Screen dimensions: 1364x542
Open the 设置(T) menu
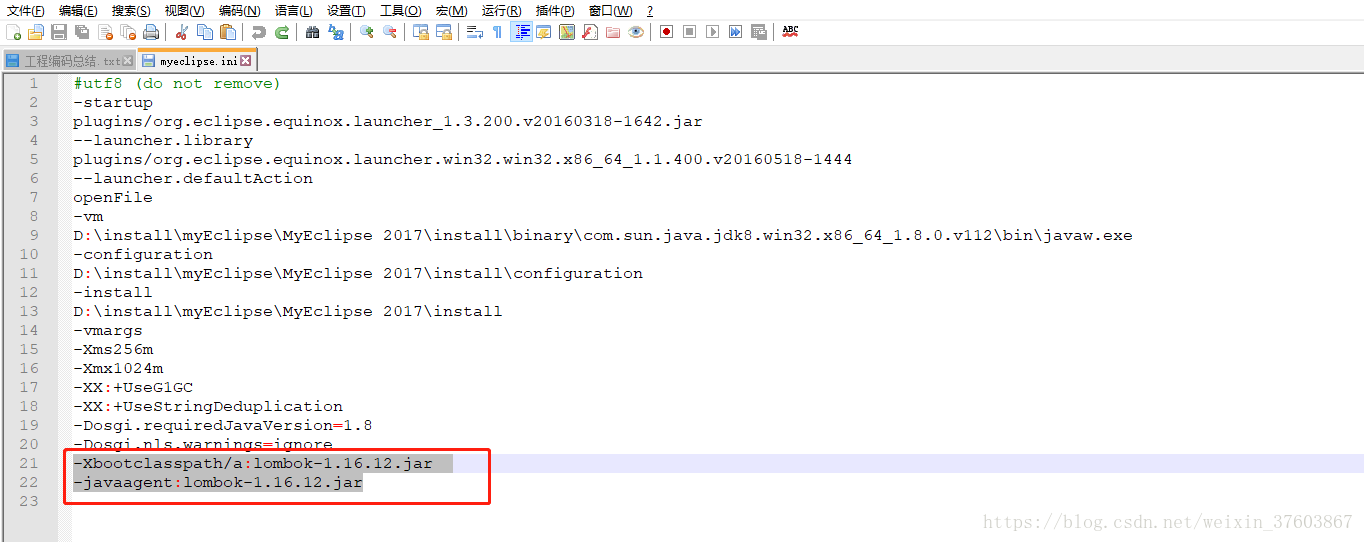point(346,10)
